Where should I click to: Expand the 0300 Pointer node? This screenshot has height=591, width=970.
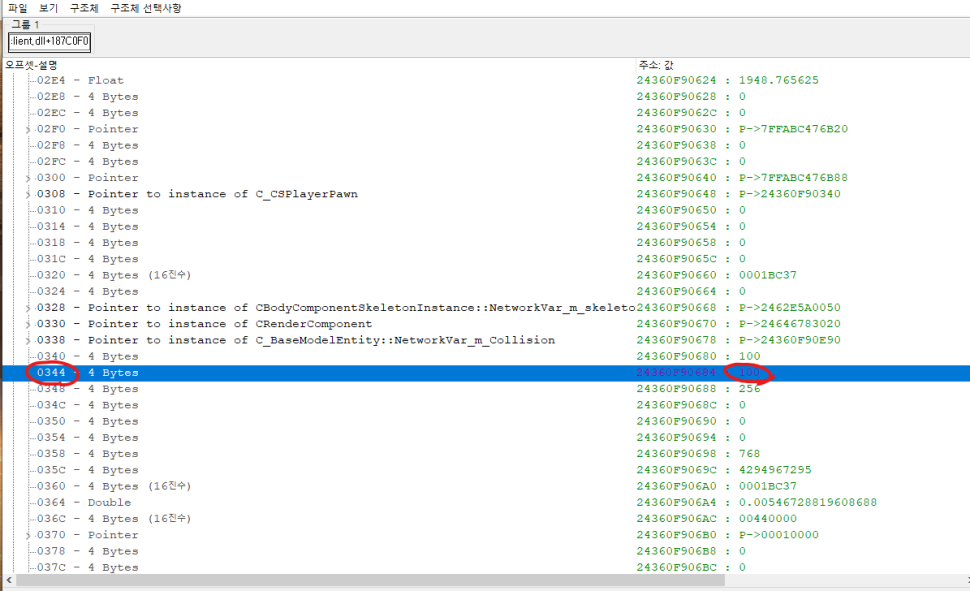(x=28, y=178)
